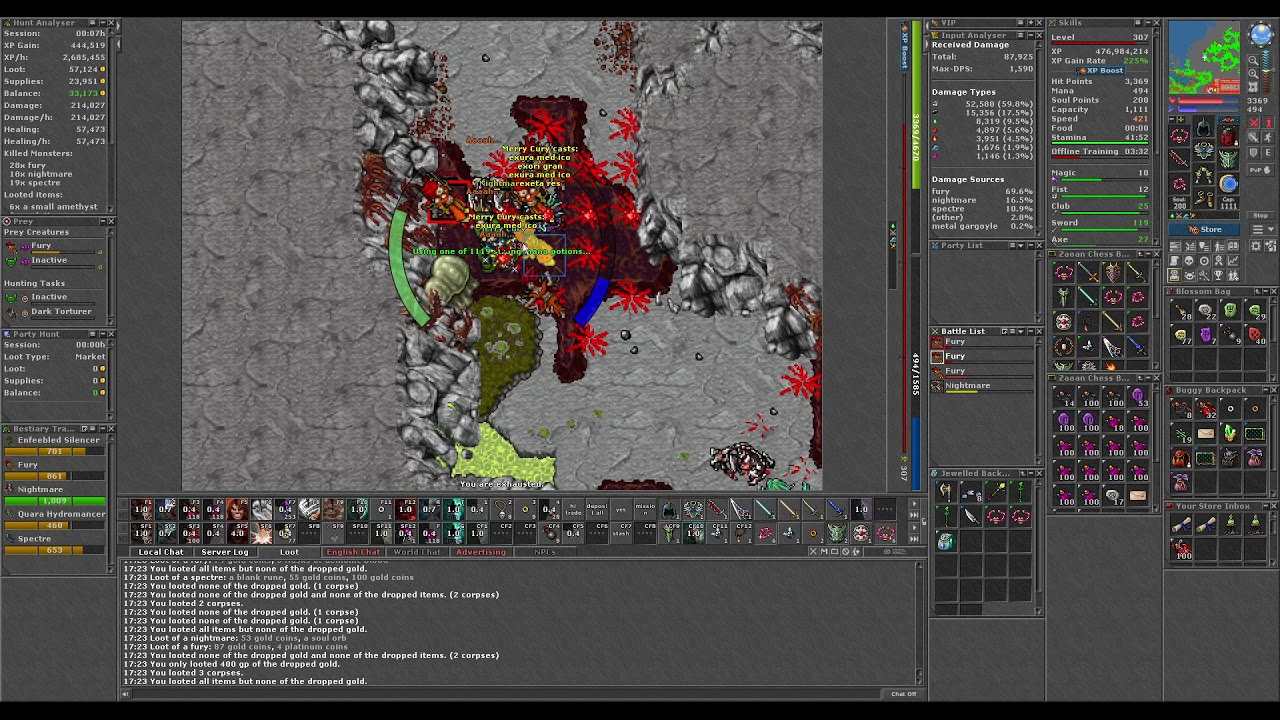Click the ring equipment slot
Viewport: 1280px width, 720px height.
[1178, 182]
